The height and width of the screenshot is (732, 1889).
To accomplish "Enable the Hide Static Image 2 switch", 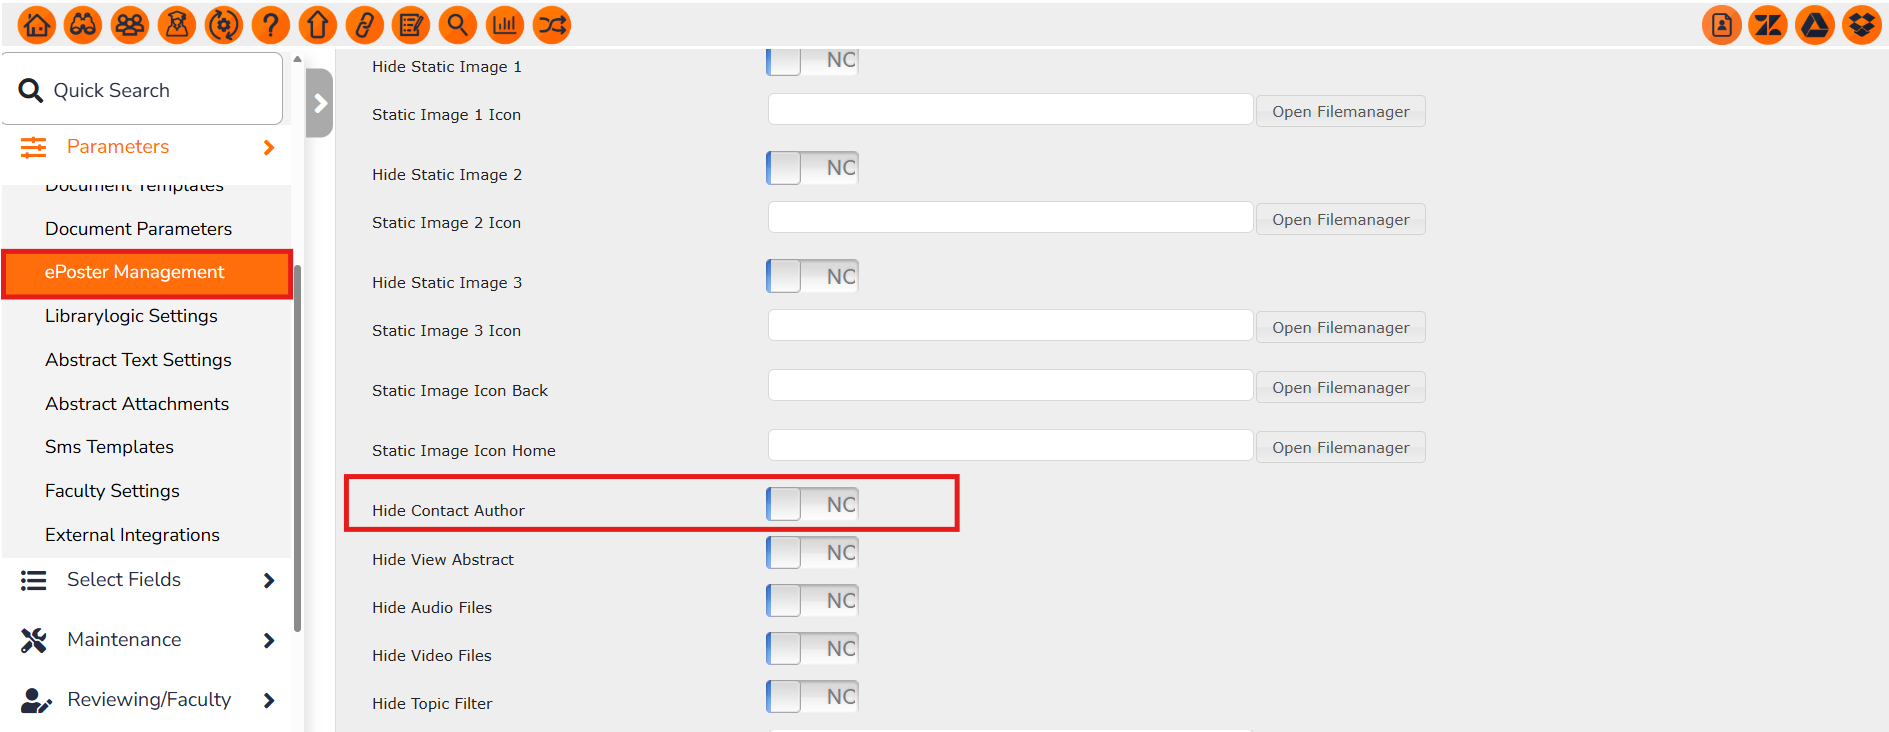I will point(812,168).
